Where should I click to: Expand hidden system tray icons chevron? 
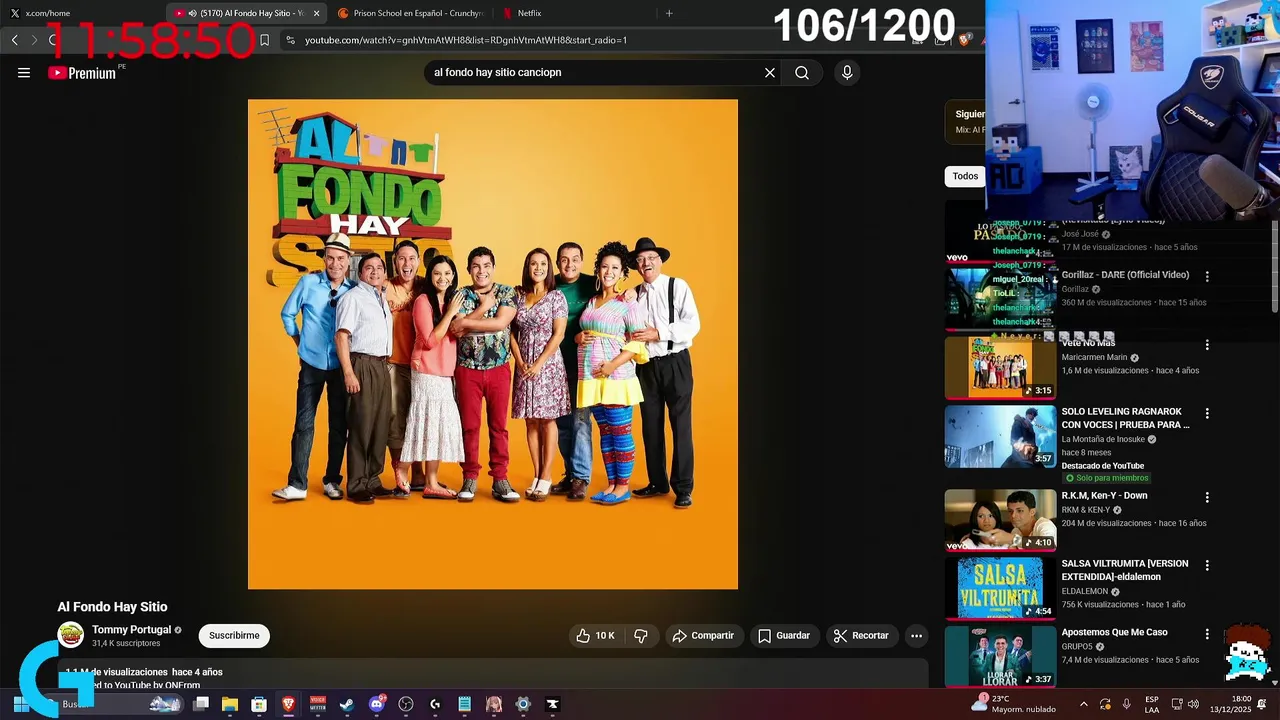pos(1083,704)
